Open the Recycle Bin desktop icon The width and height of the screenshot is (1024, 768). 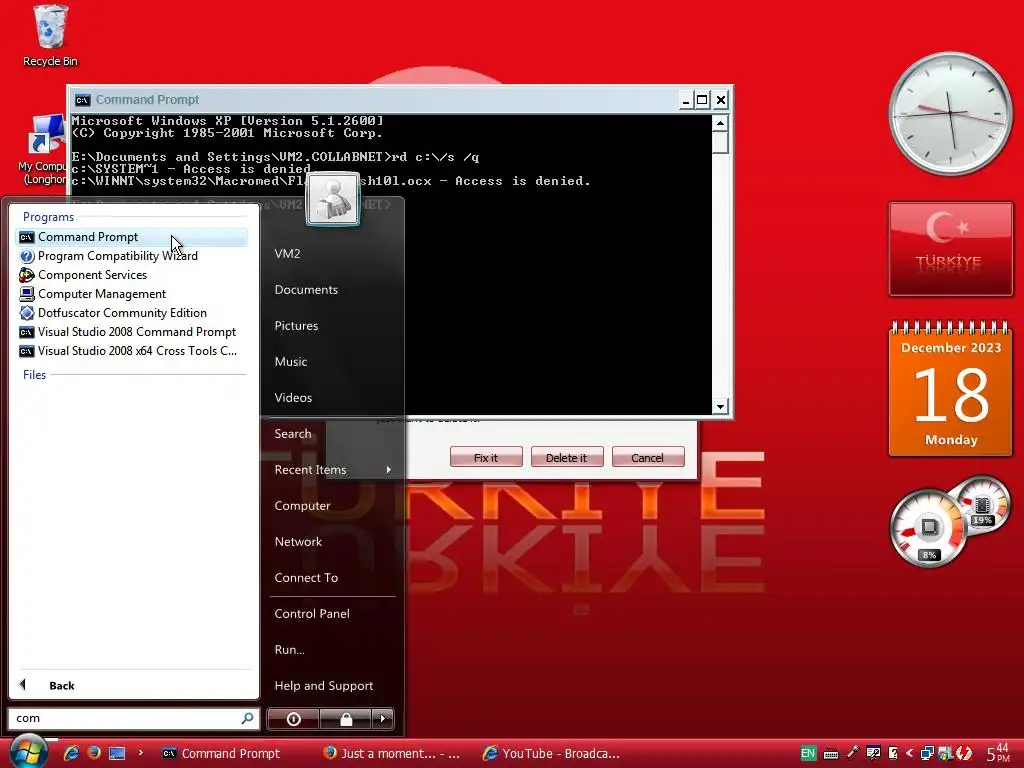tap(50, 35)
